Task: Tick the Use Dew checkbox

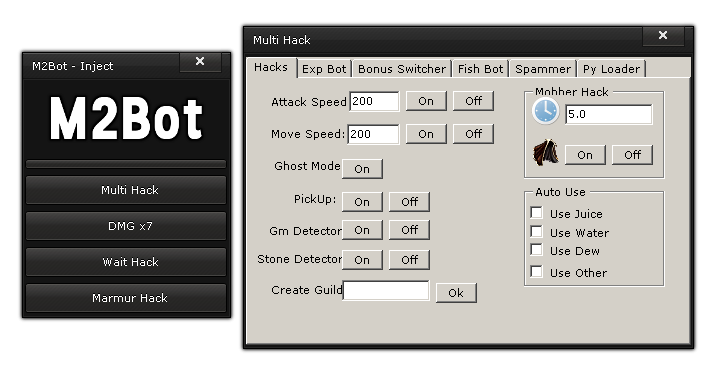Action: [537, 250]
